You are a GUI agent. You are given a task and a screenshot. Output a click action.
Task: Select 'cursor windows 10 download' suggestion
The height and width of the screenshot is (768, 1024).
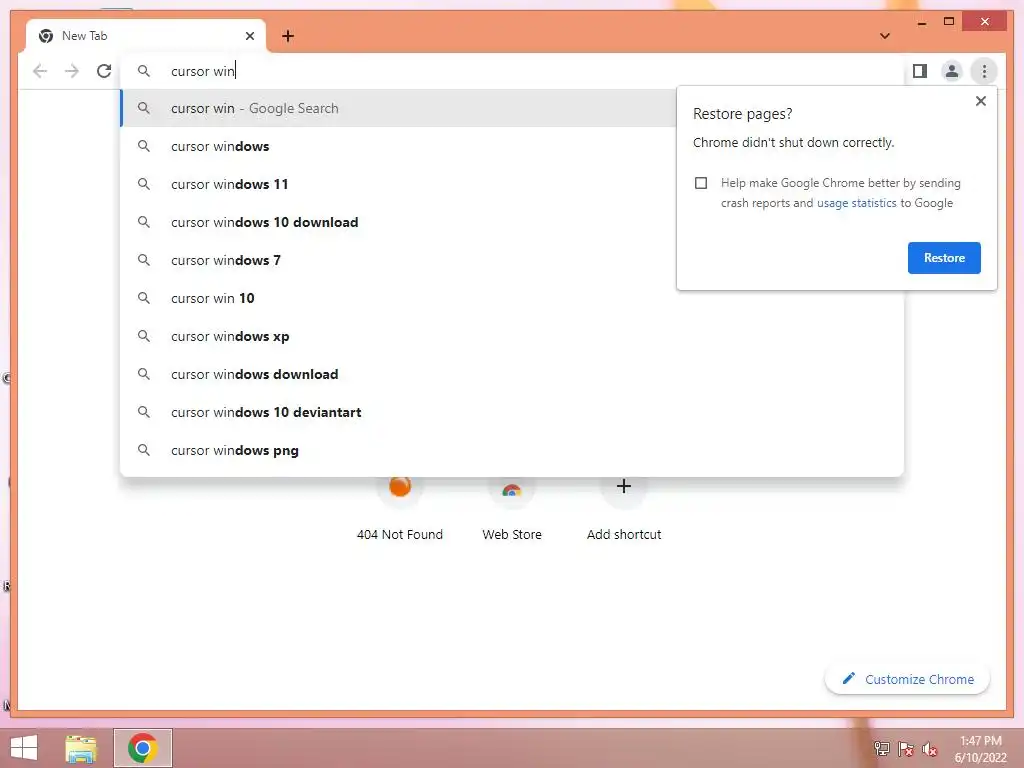pos(398,222)
